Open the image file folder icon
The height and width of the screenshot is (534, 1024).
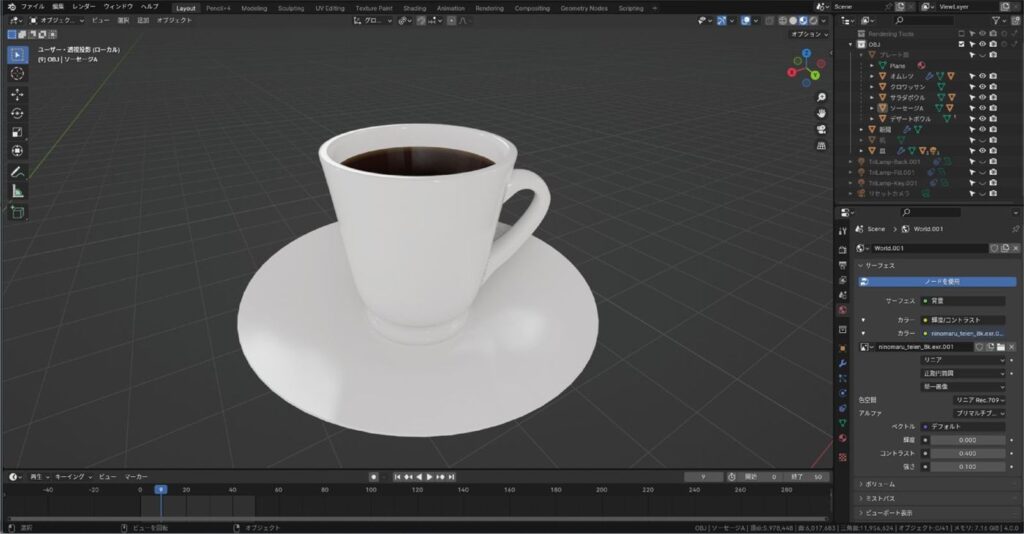click(x=1000, y=347)
